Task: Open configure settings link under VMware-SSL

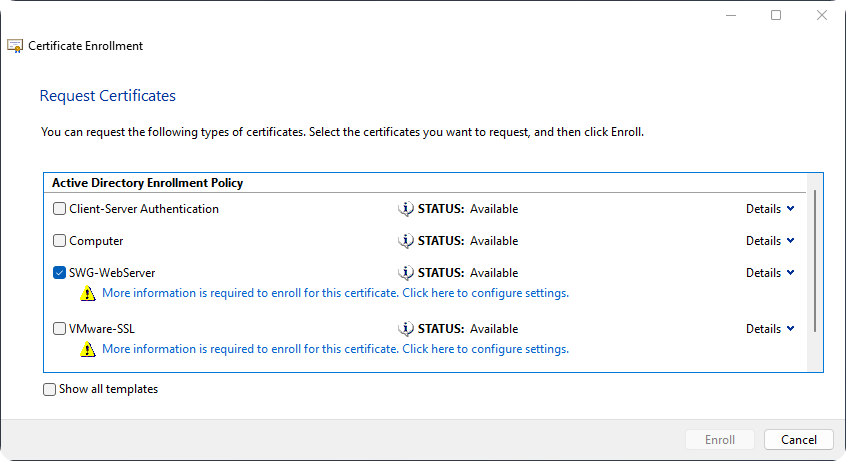Action: point(335,350)
